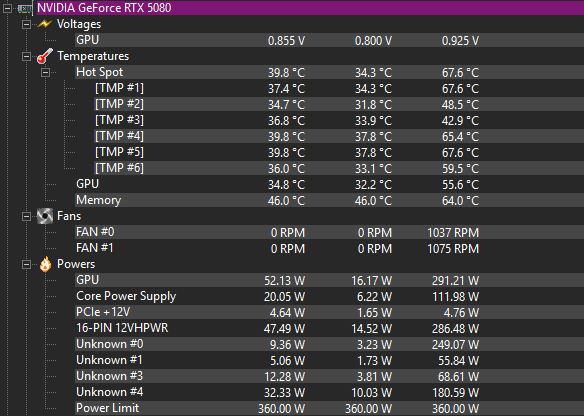Select the [TMP #3] sensor row
The height and width of the screenshot is (416, 584).
pos(339,120)
